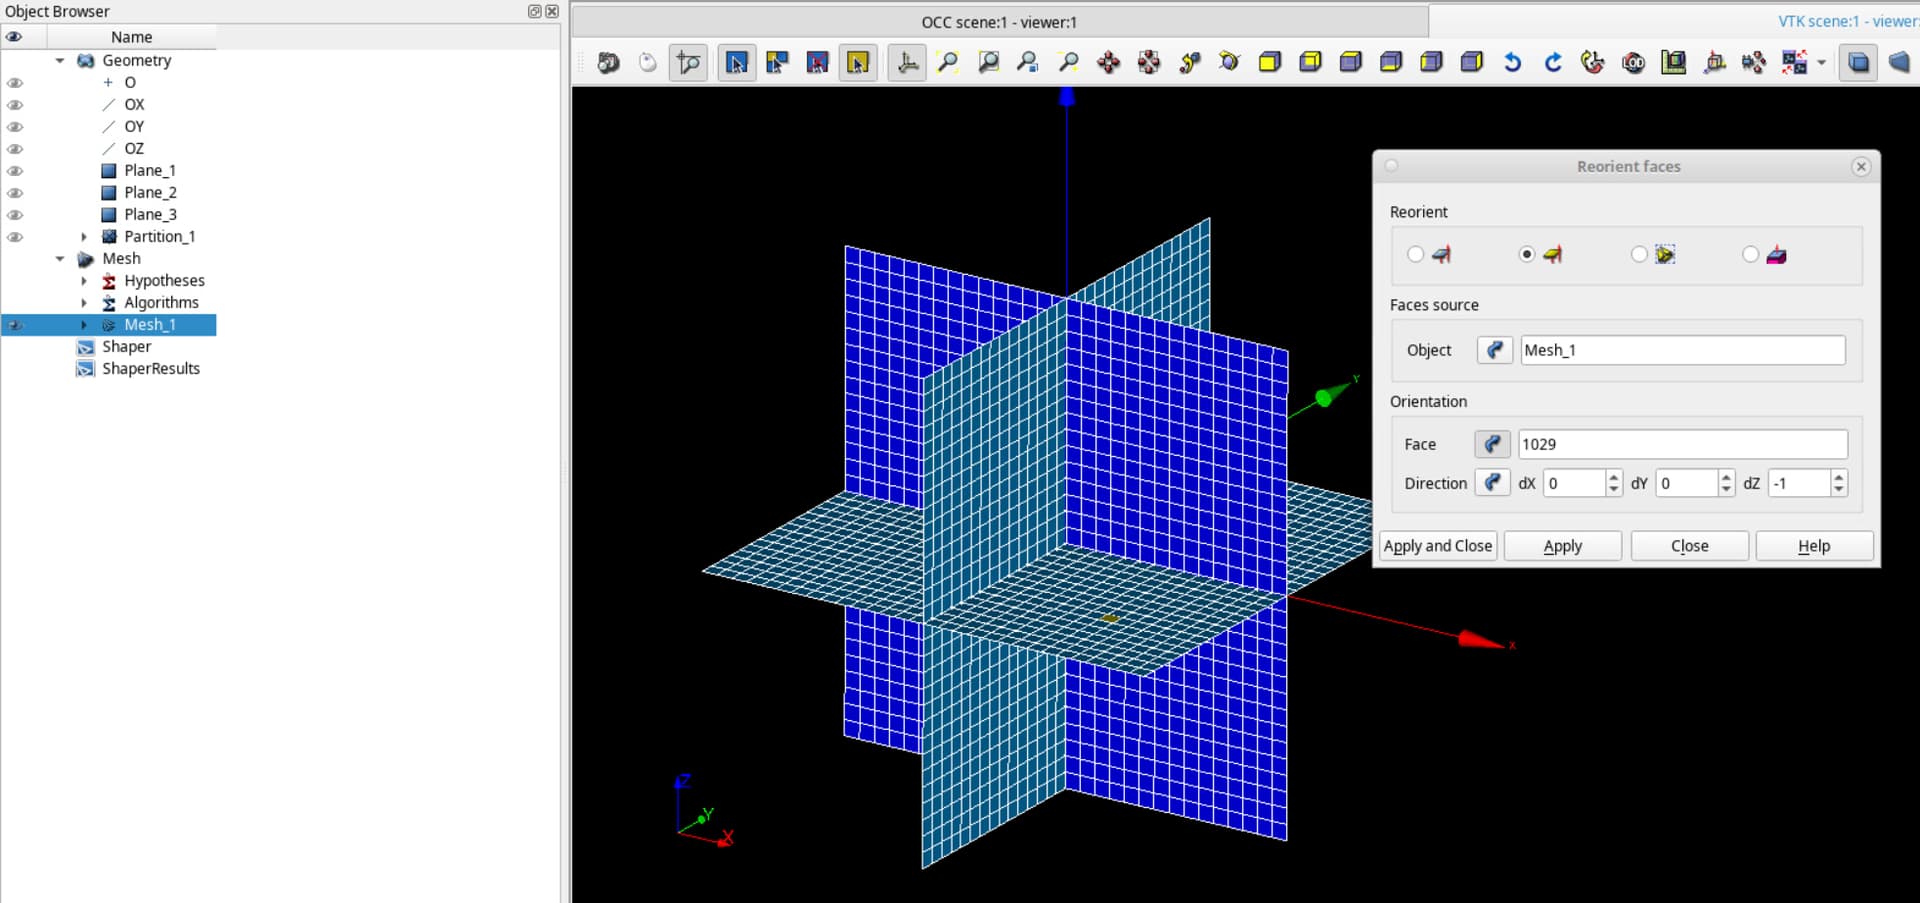Expand the Hypotheses tree node
This screenshot has height=903, width=1920.
pyautogui.click(x=84, y=281)
